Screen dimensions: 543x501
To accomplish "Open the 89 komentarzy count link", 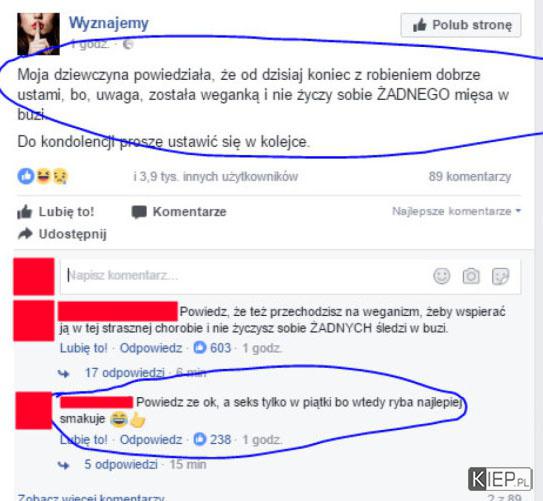I will [x=470, y=177].
